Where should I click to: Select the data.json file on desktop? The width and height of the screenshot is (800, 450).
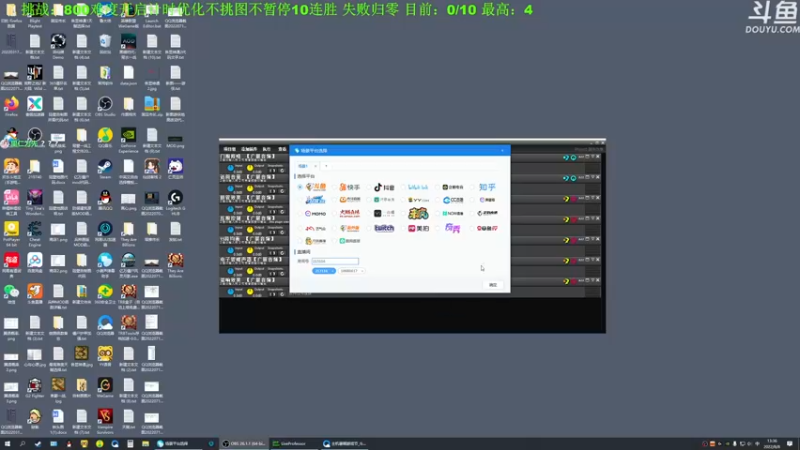click(x=129, y=76)
